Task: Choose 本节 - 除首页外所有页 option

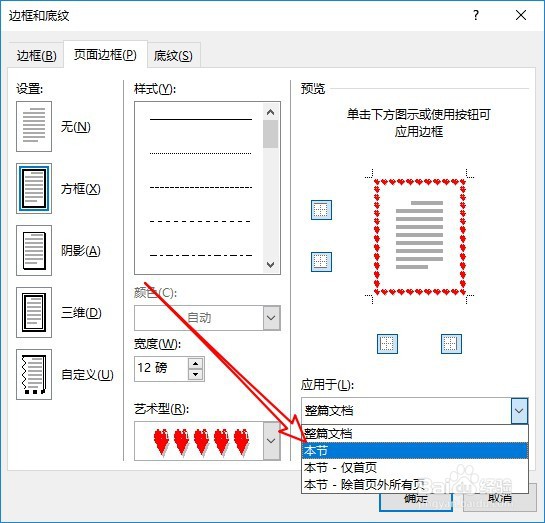Action: pos(415,484)
